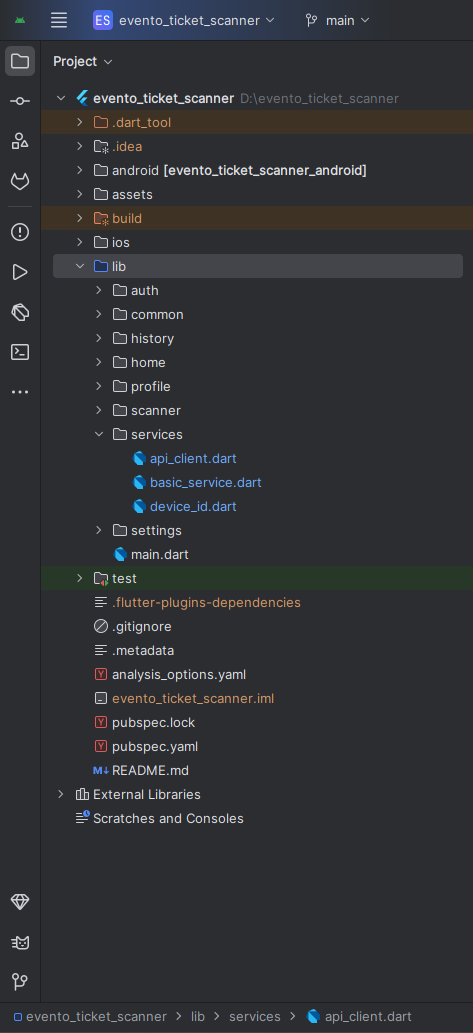The width and height of the screenshot is (473, 1033).
Task: Open the main hamburger menu
Action: point(59,20)
